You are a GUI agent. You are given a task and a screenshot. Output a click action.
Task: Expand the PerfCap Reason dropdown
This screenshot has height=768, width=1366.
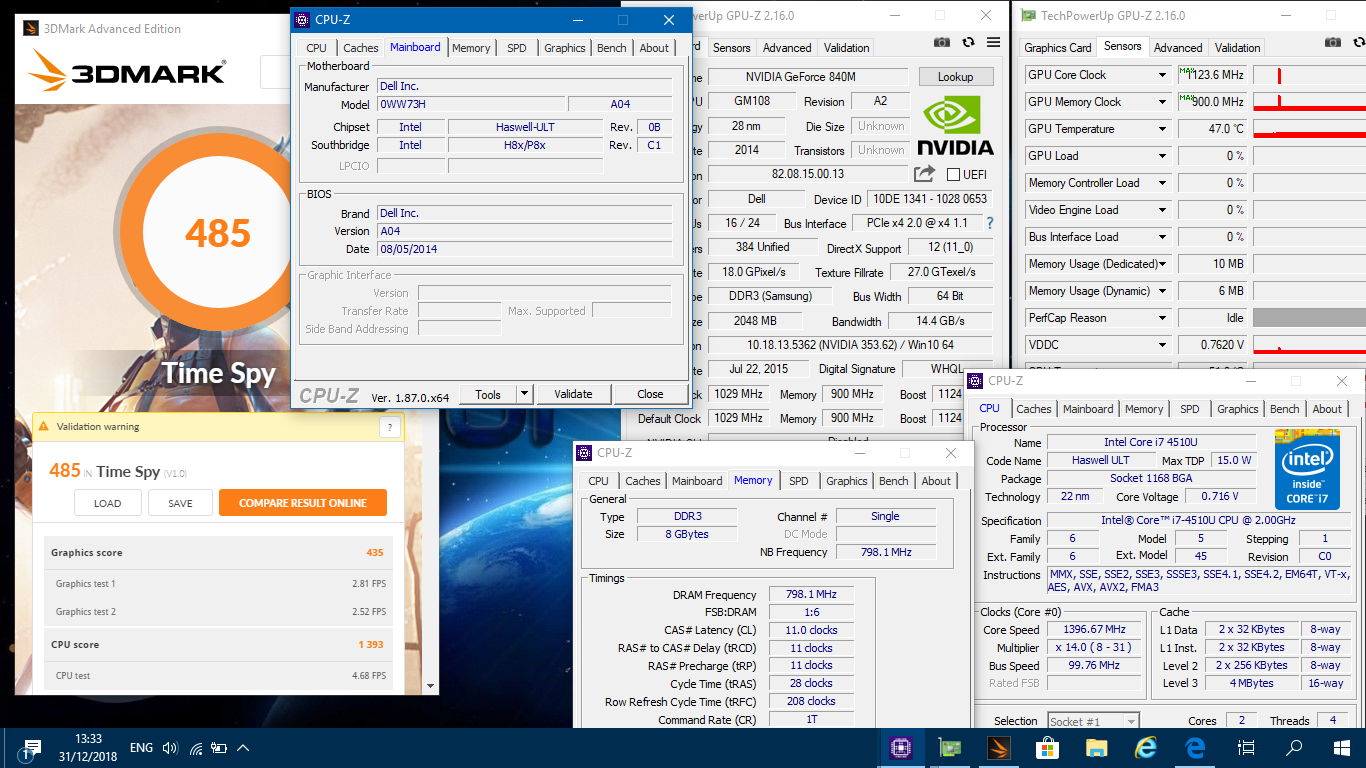click(1162, 318)
